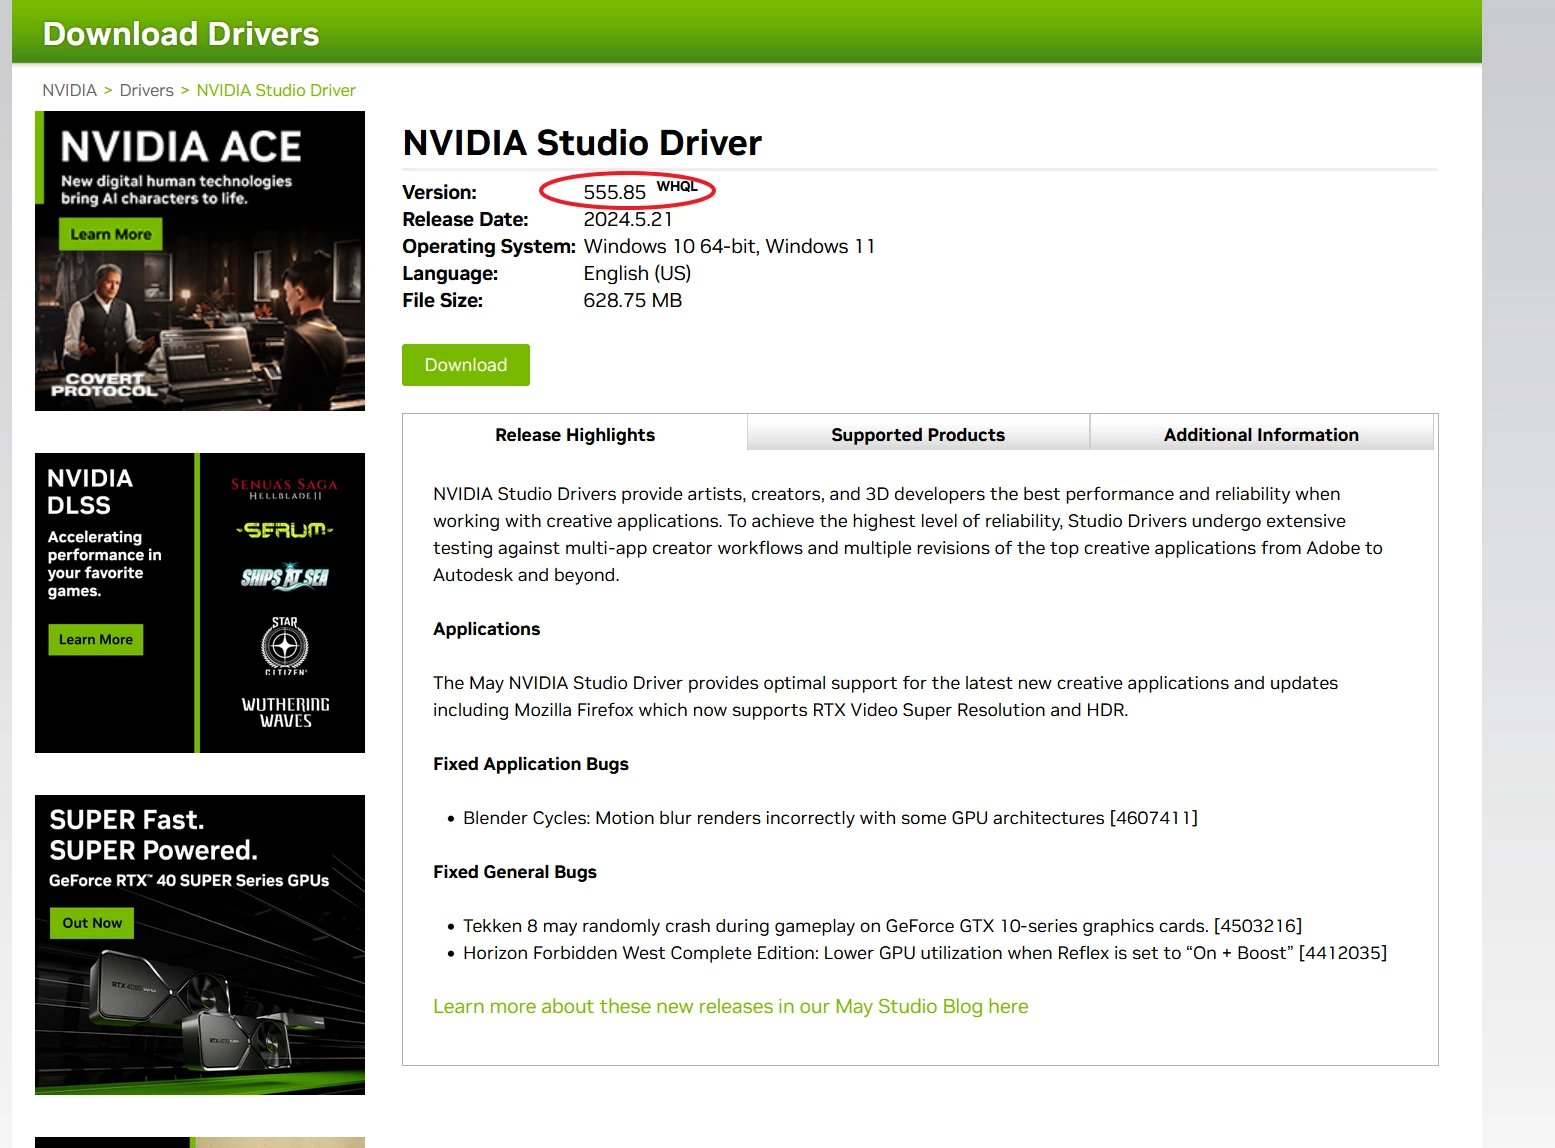Click the NVIDIA Studio Driver page heading
Viewport: 1555px width, 1148px height.
(x=582, y=143)
